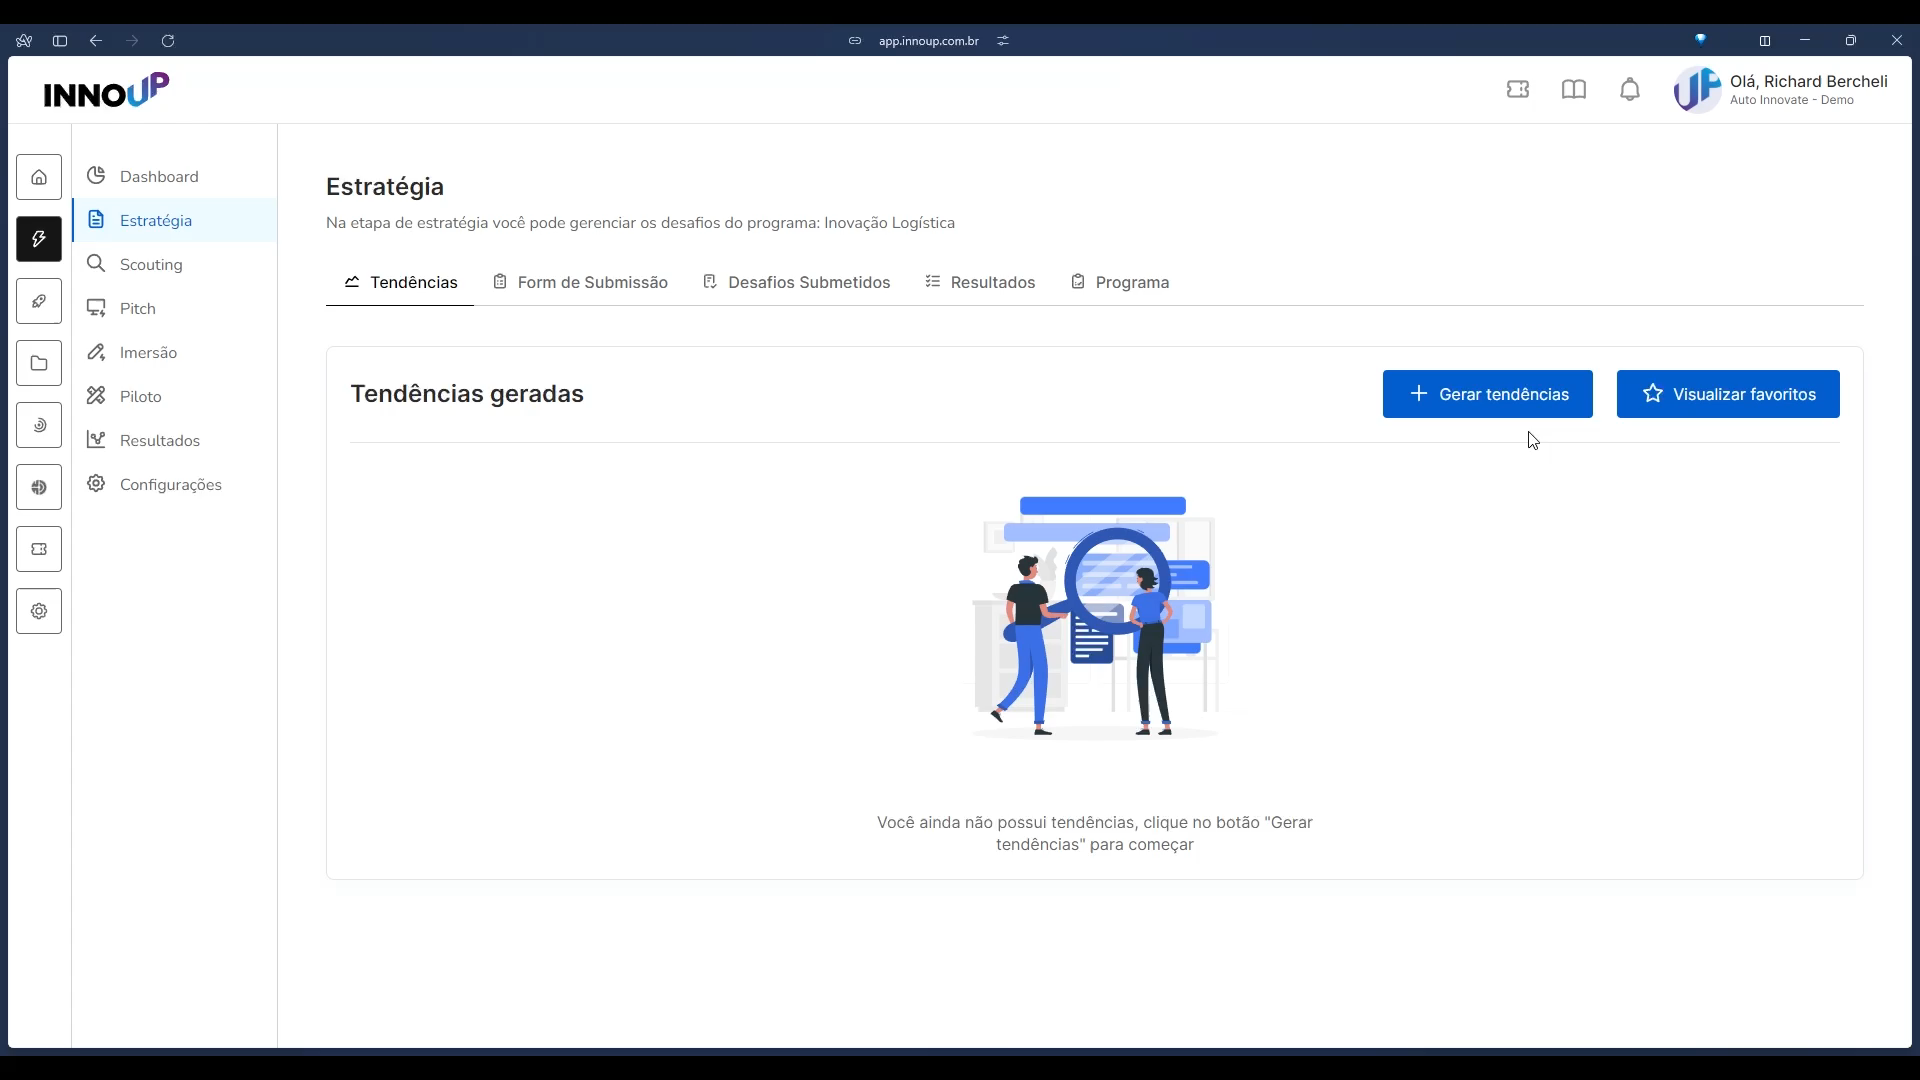
Task: Click the Gerar tendências button
Action: coord(1488,394)
